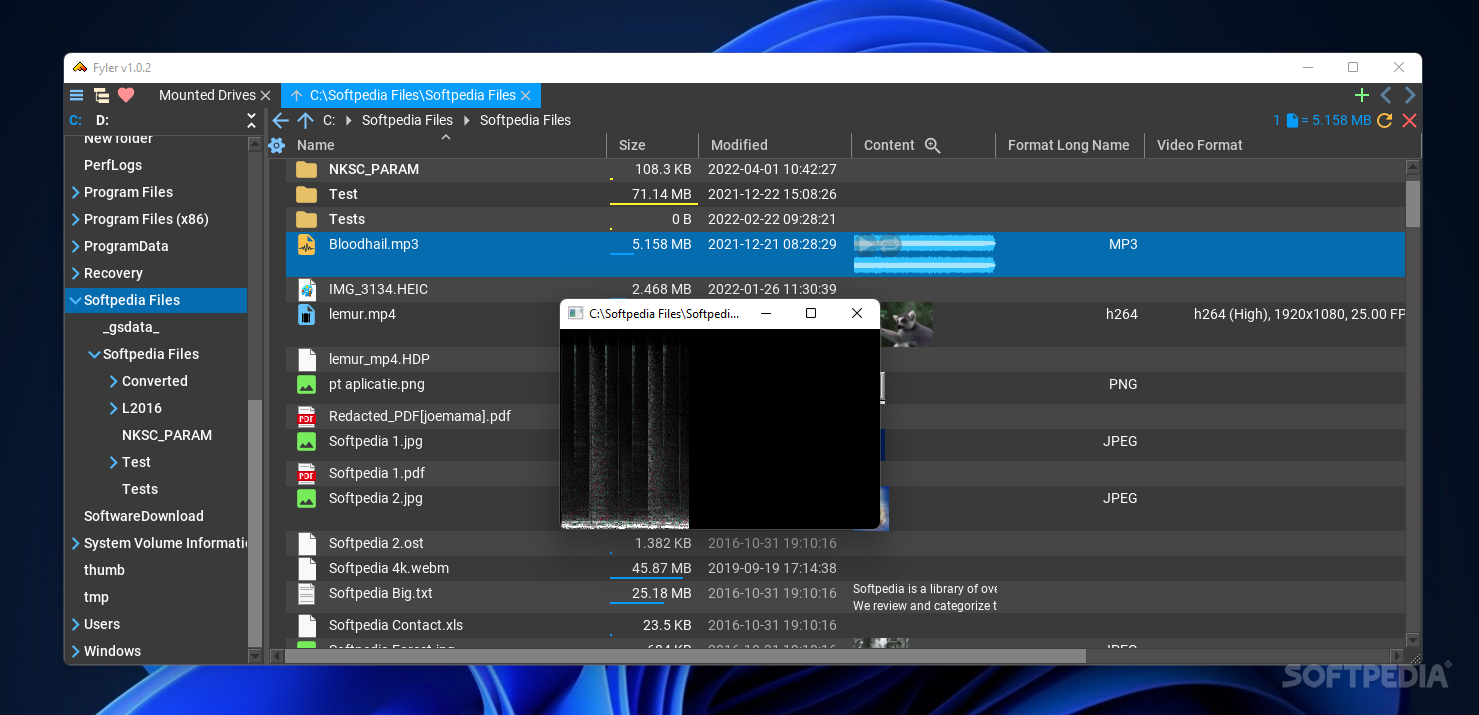Expand Program Files (x86) tree node
Screen dimensions: 1479x715
tap(76, 219)
